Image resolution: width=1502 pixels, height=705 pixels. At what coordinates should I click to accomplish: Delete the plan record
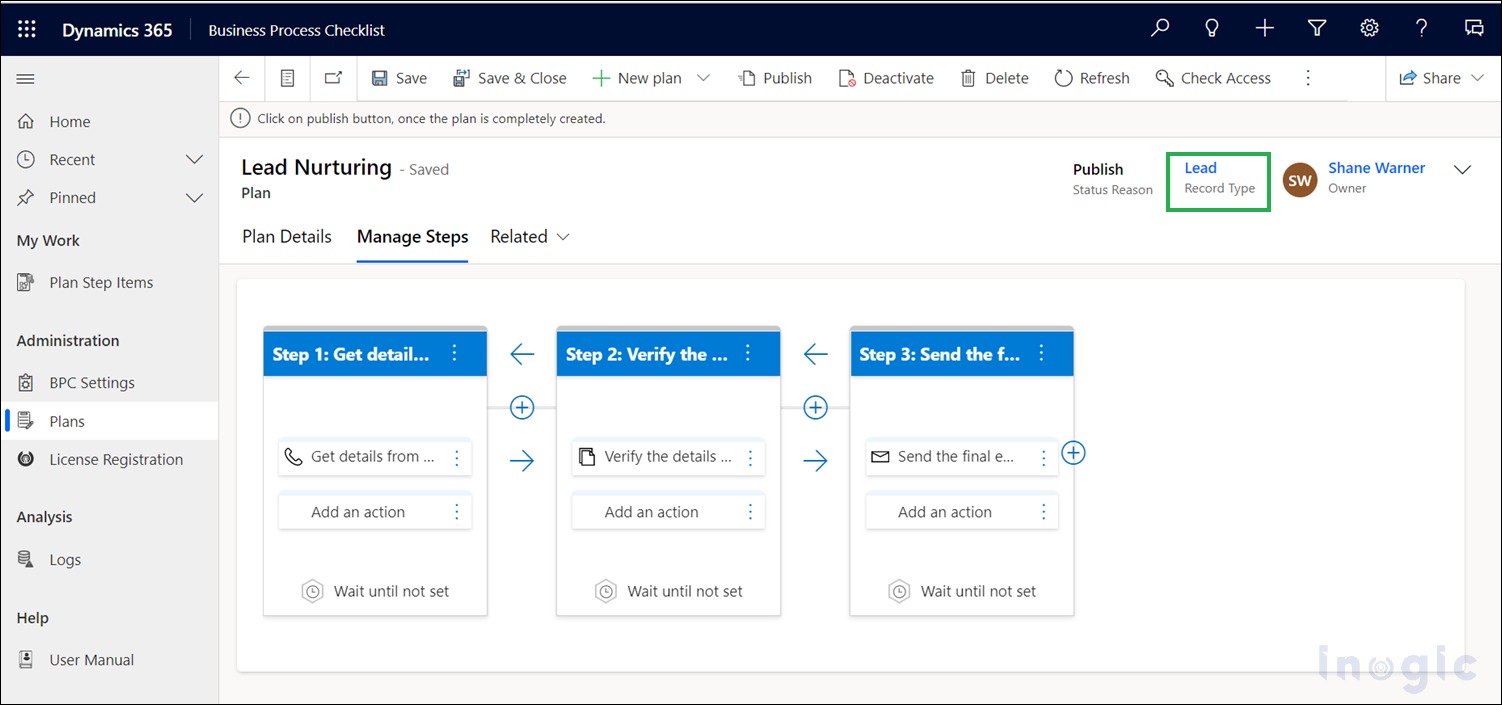(994, 78)
